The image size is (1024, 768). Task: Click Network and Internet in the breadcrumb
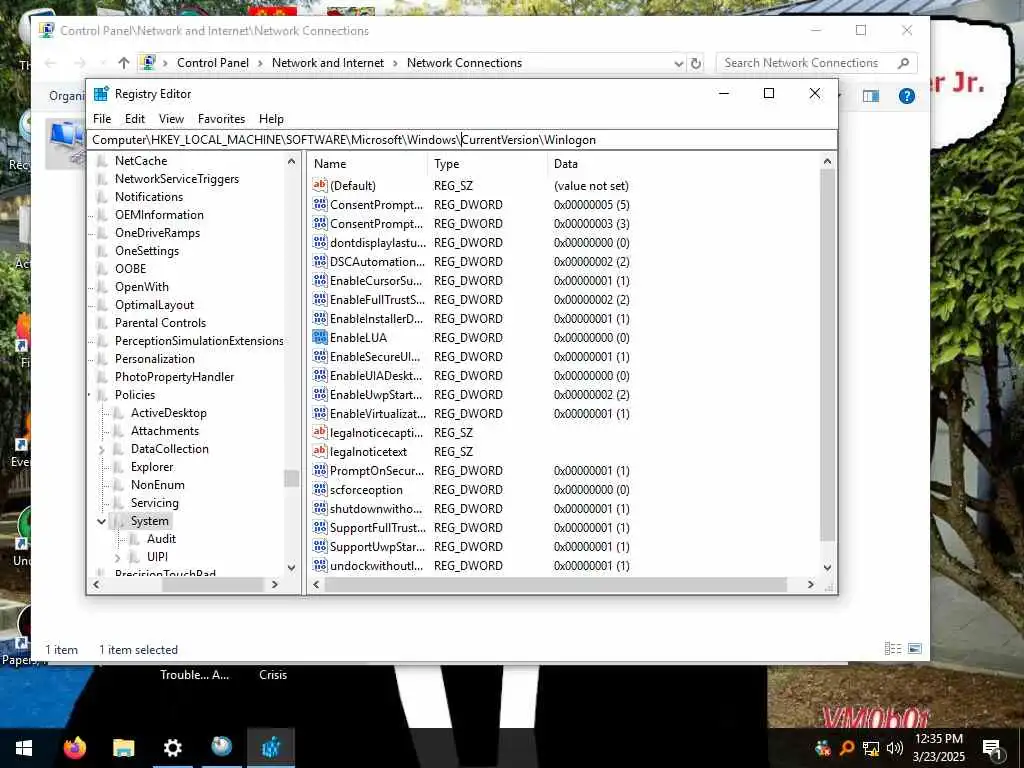[328, 63]
